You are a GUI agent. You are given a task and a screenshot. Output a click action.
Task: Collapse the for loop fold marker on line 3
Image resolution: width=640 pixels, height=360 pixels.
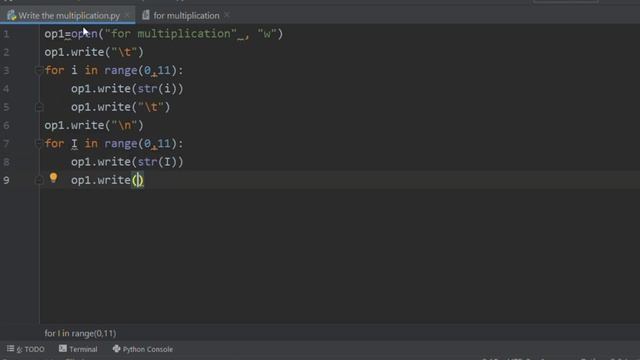point(39,70)
